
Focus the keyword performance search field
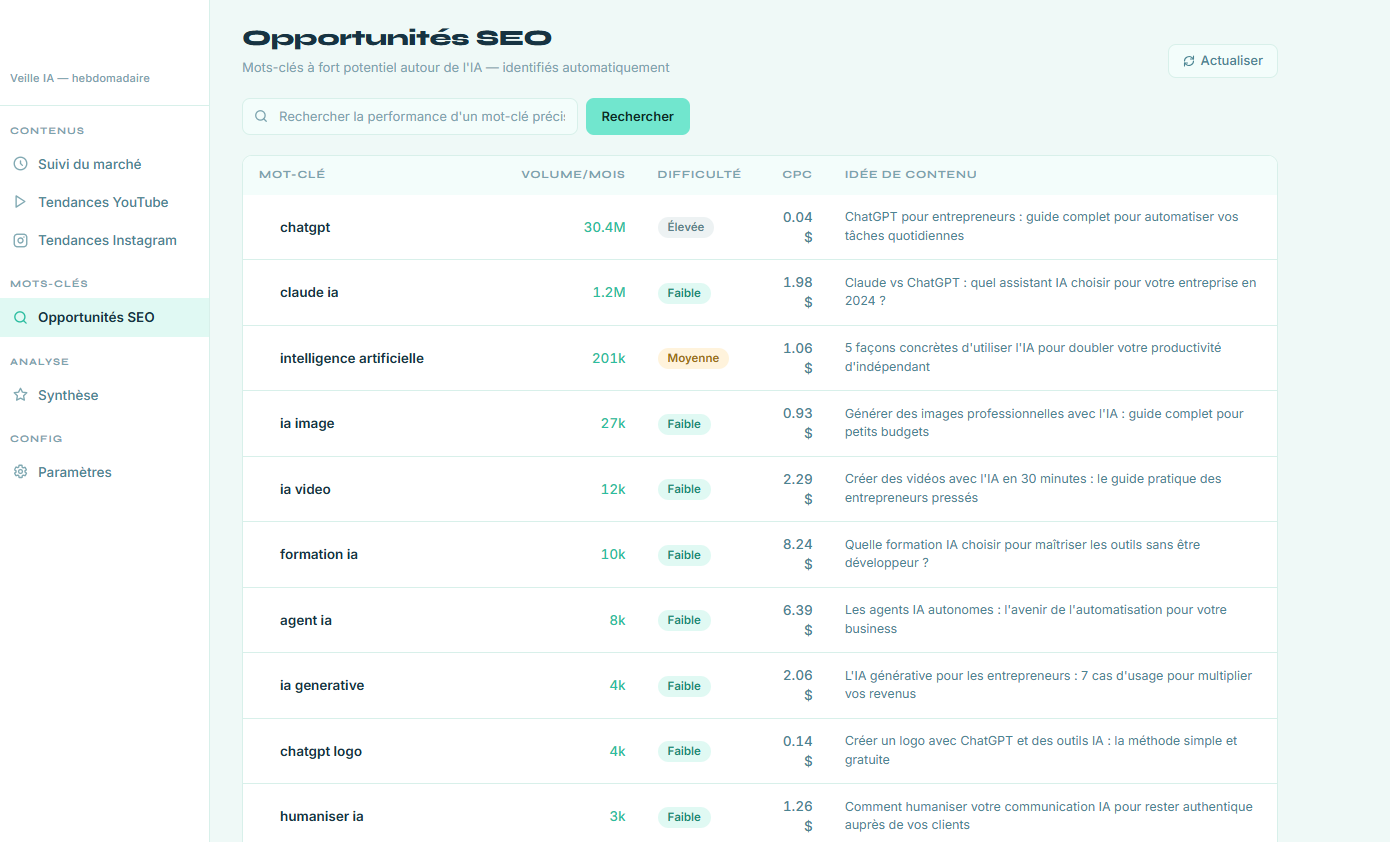[x=410, y=116]
